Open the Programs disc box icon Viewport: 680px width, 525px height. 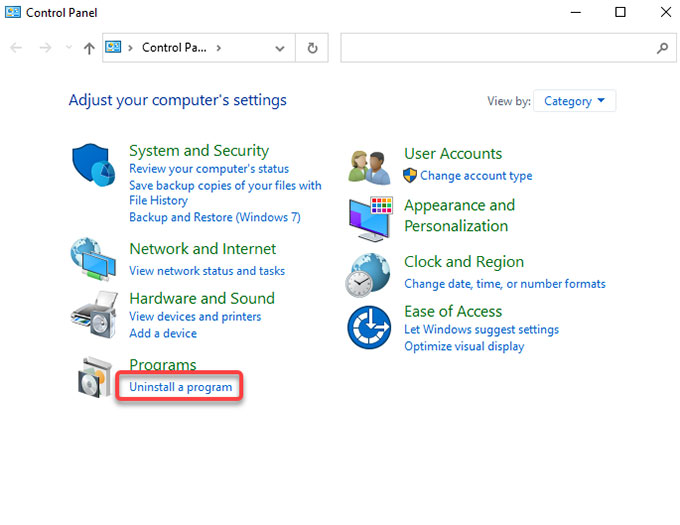(x=93, y=377)
